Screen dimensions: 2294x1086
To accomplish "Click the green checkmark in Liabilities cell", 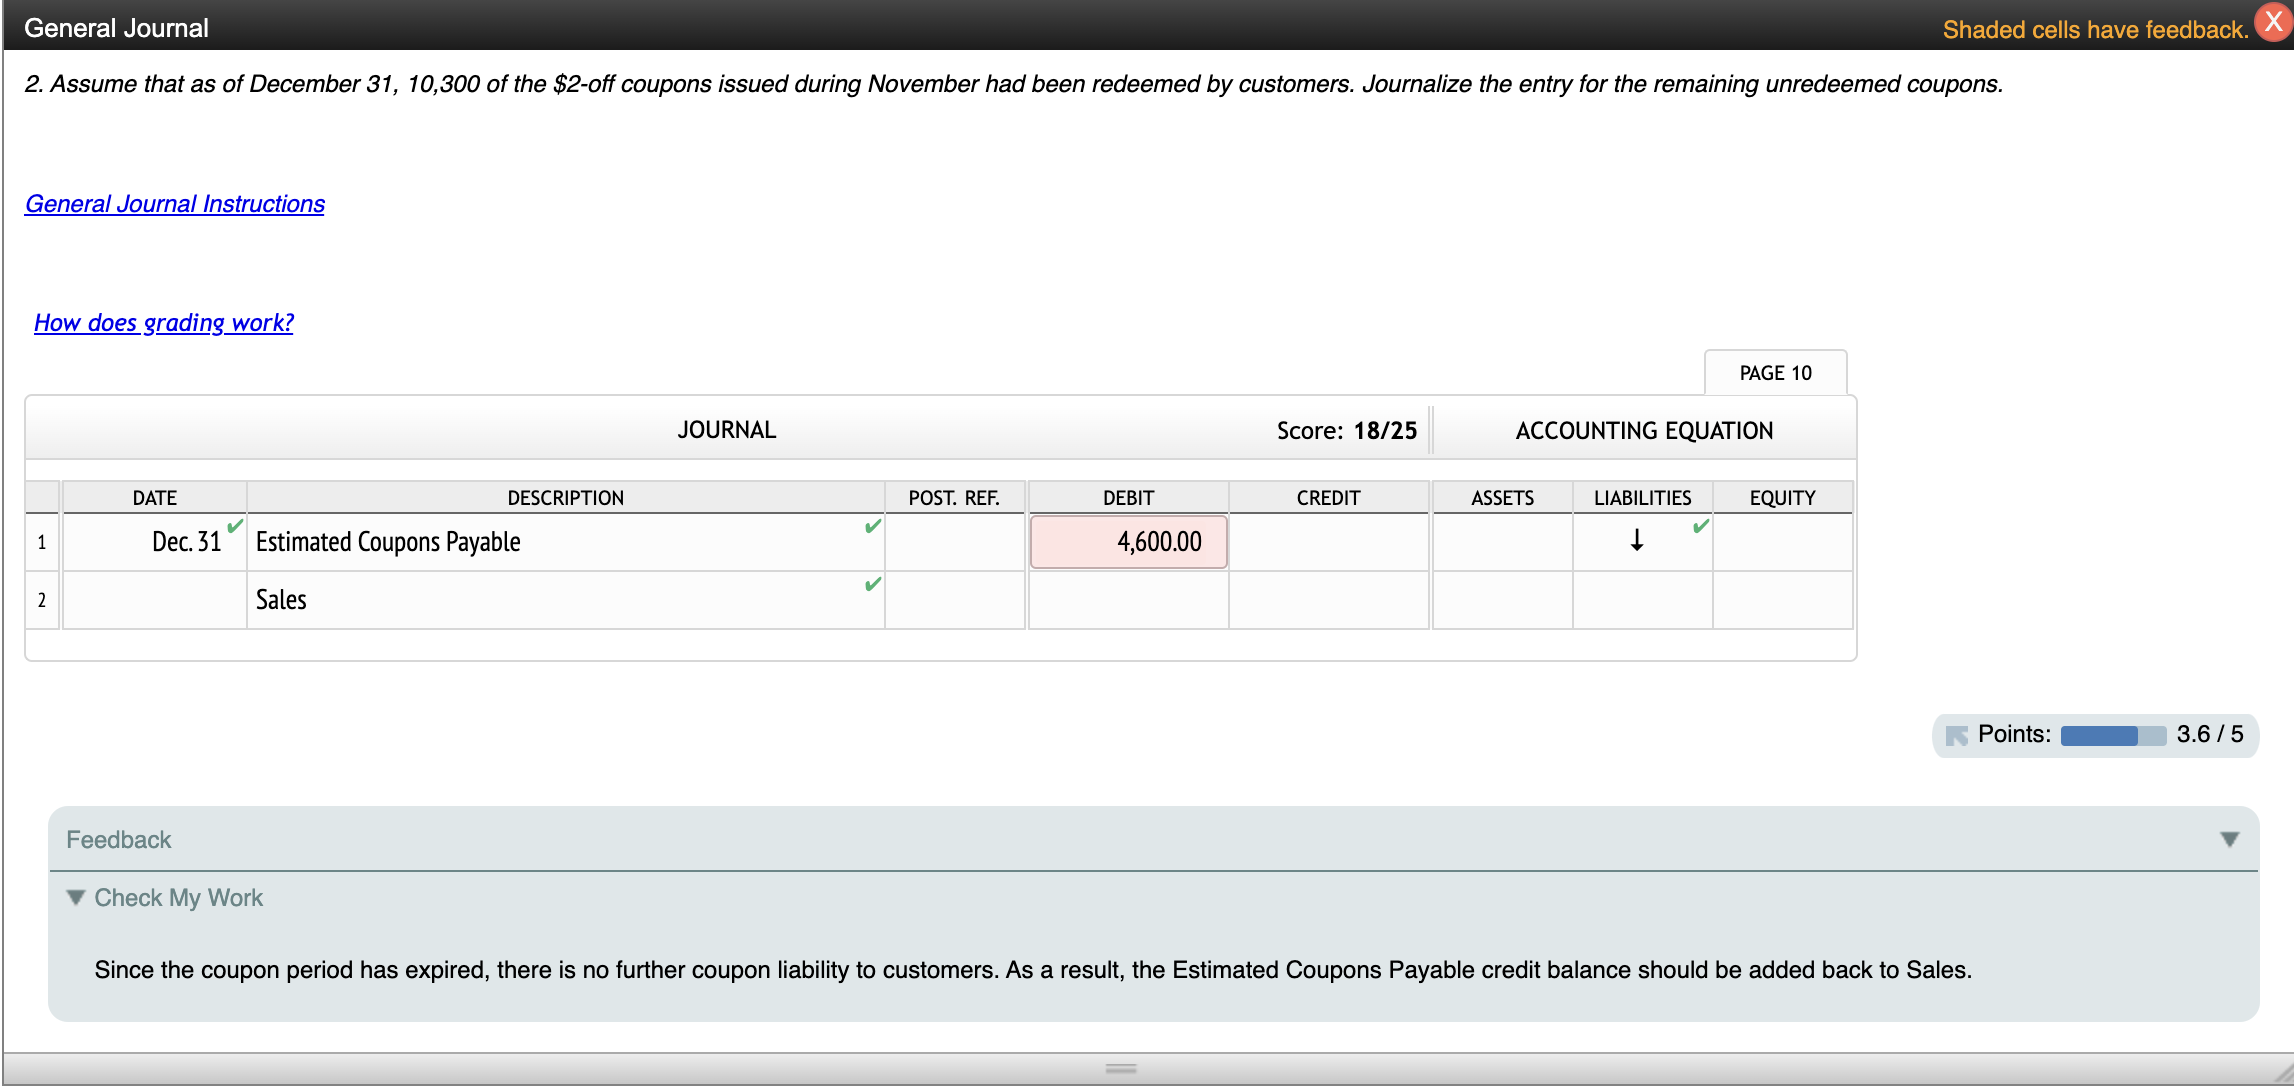I will (x=1700, y=526).
